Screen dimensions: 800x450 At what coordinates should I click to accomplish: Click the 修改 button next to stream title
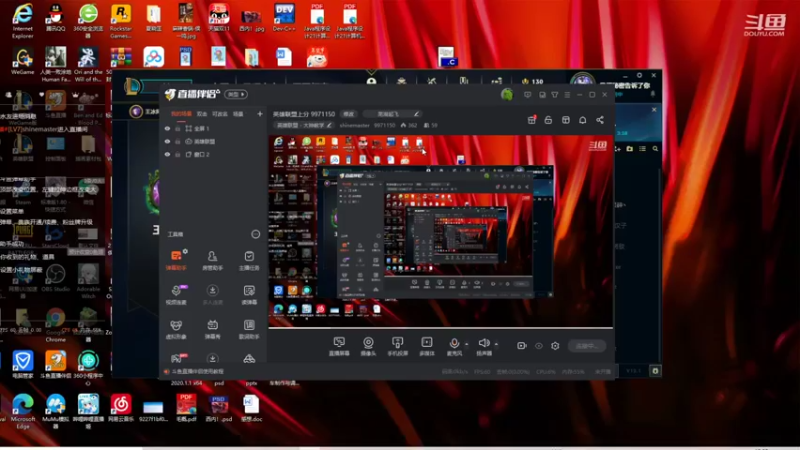[x=348, y=114]
